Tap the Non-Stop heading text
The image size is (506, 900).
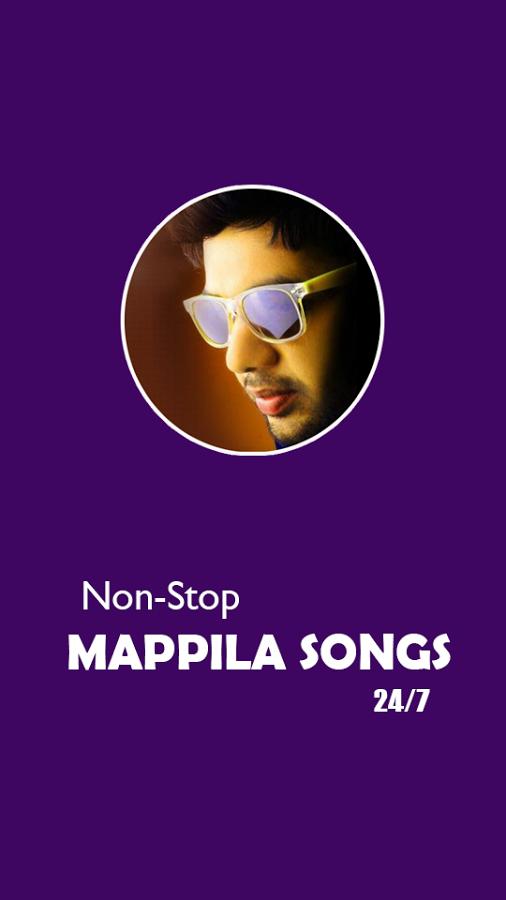click(x=161, y=598)
